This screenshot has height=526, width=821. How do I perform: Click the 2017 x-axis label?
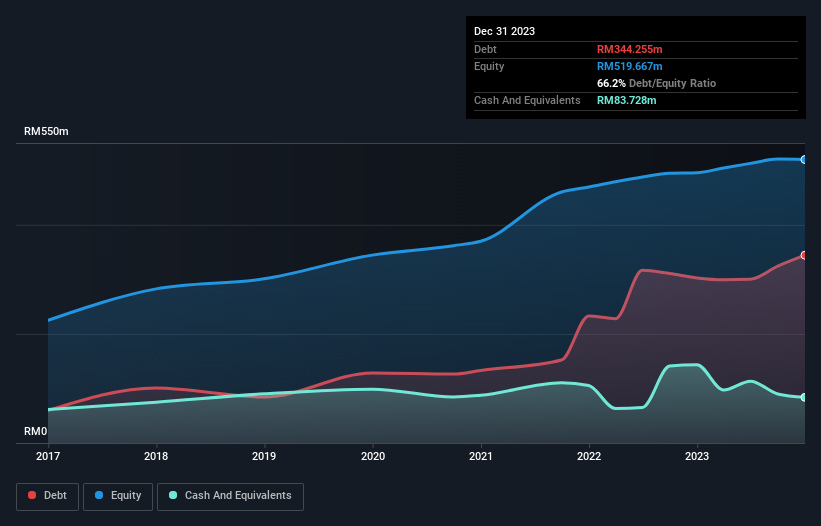48,456
